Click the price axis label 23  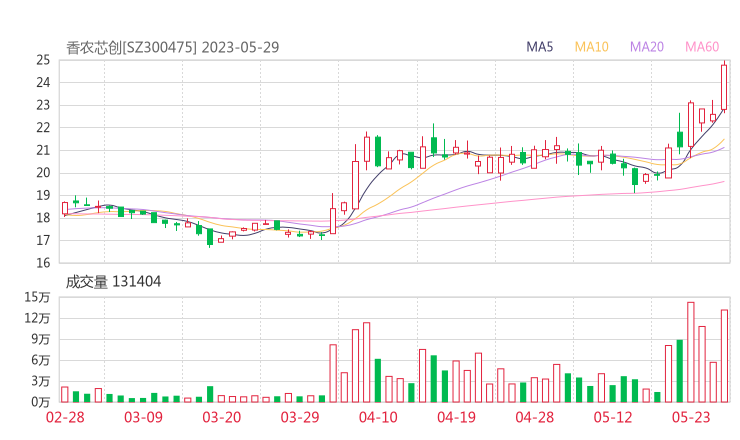pyautogui.click(x=43, y=105)
